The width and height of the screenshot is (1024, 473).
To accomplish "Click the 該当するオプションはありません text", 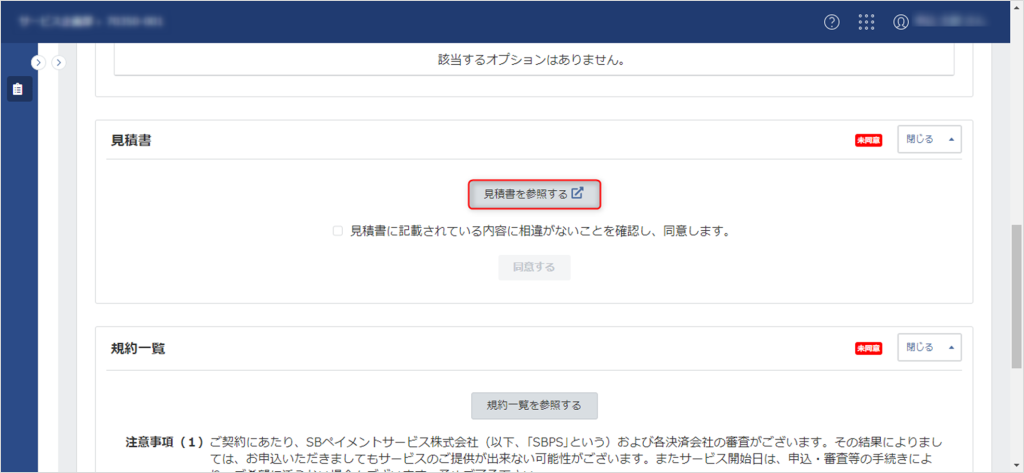I will click(534, 61).
